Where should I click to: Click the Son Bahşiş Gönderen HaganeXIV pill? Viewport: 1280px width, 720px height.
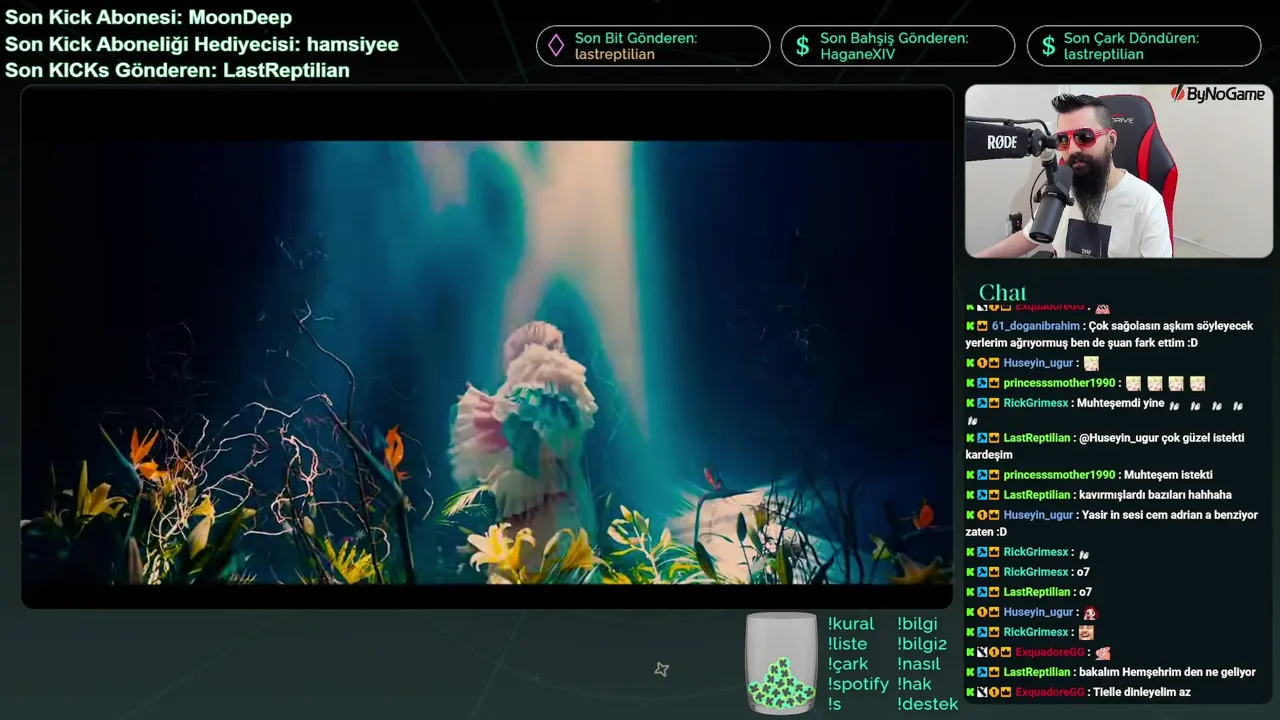[x=898, y=46]
